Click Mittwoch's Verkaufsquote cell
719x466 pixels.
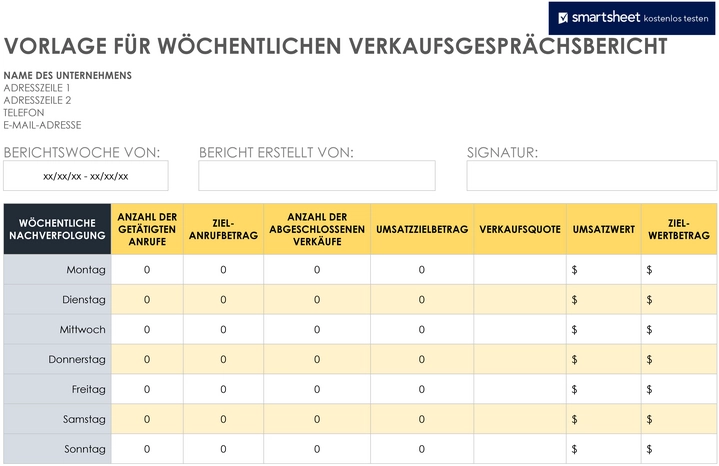coord(520,329)
